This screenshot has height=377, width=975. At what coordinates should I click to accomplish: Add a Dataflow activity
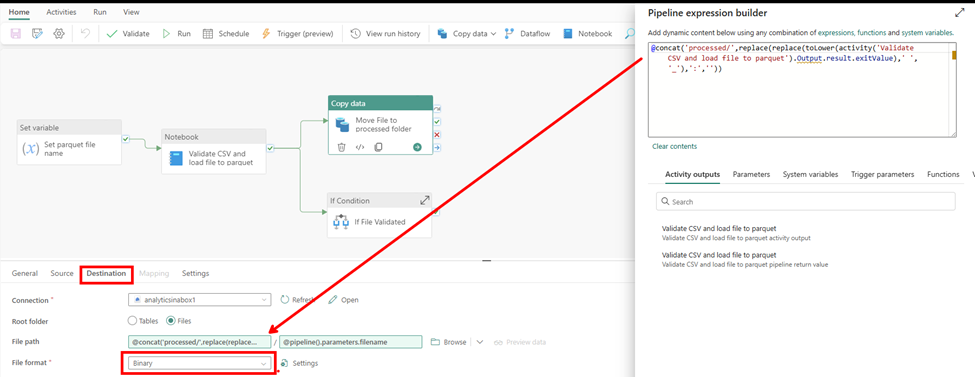point(527,34)
